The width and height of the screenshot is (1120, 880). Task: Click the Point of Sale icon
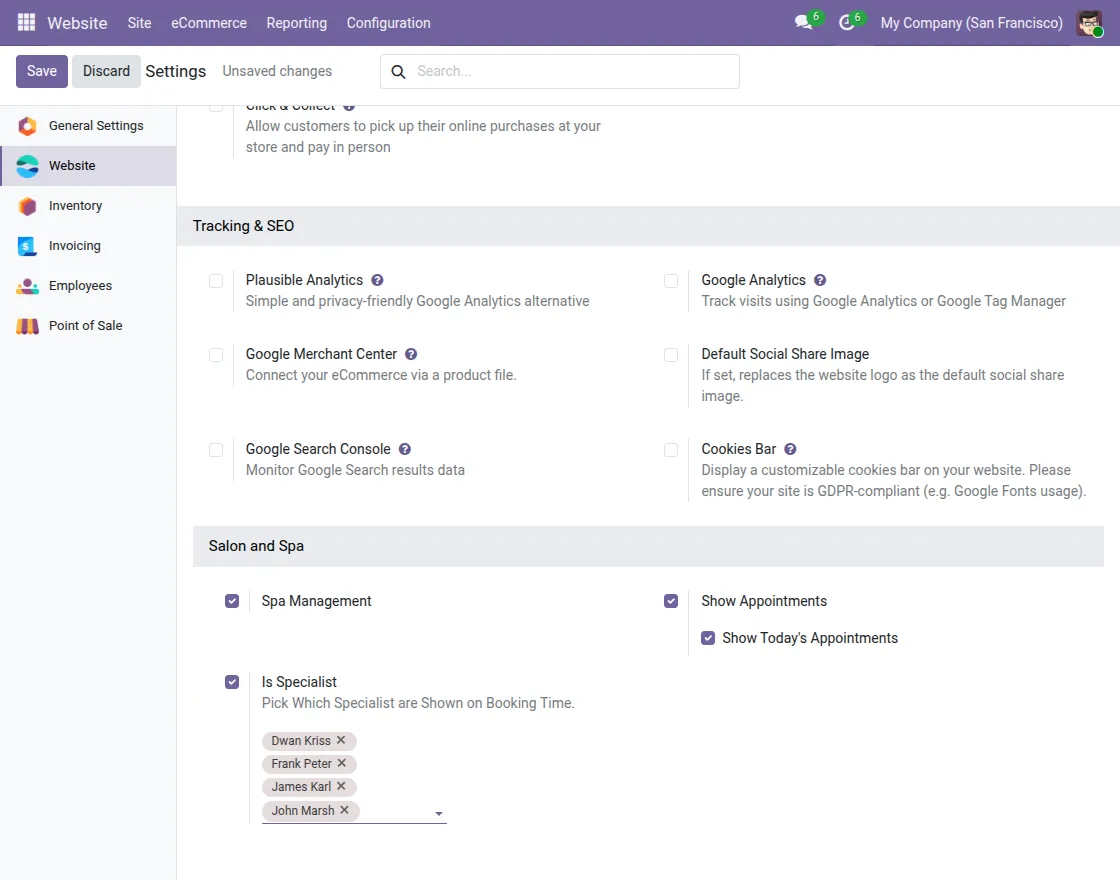(27, 326)
